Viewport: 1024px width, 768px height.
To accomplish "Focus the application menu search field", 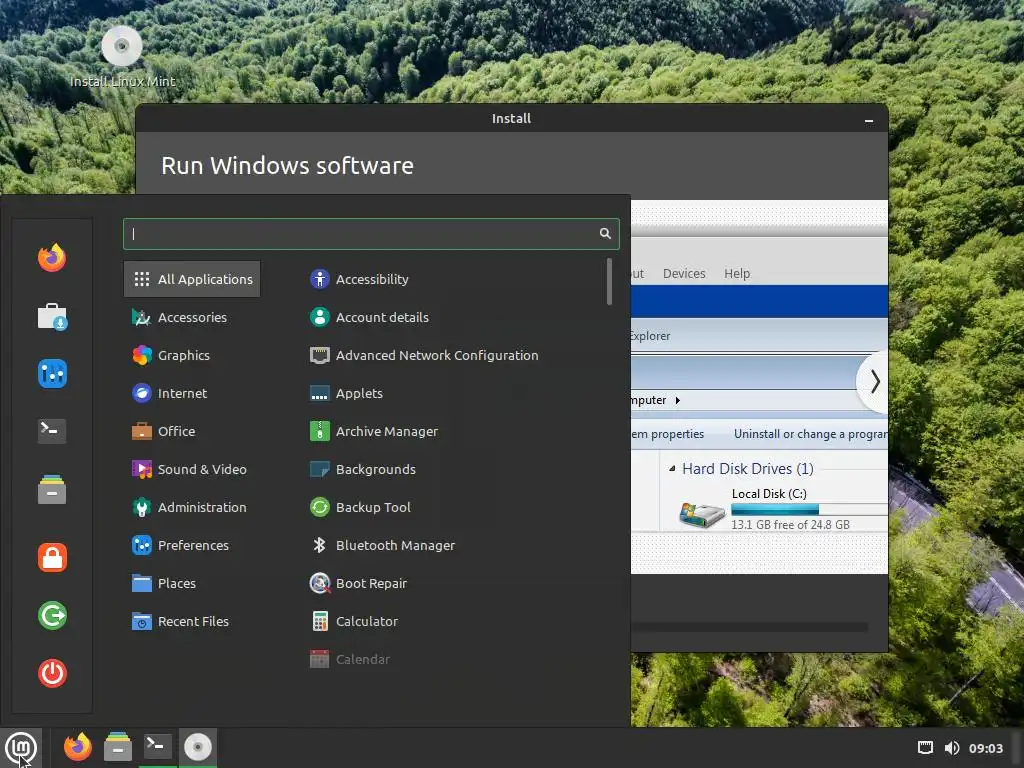I will (x=371, y=234).
